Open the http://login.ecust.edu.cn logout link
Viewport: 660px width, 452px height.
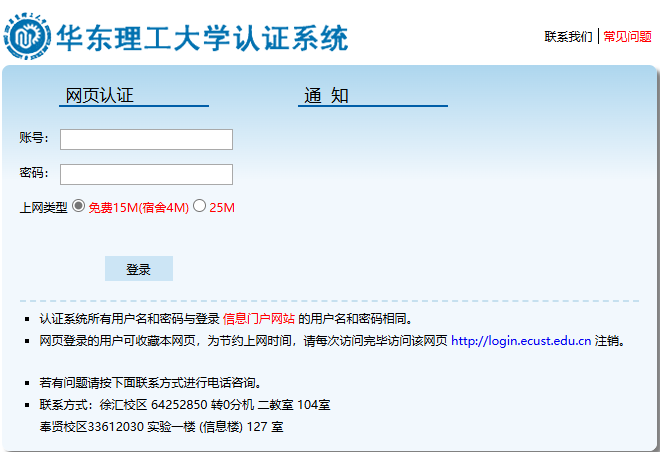[x=521, y=340]
